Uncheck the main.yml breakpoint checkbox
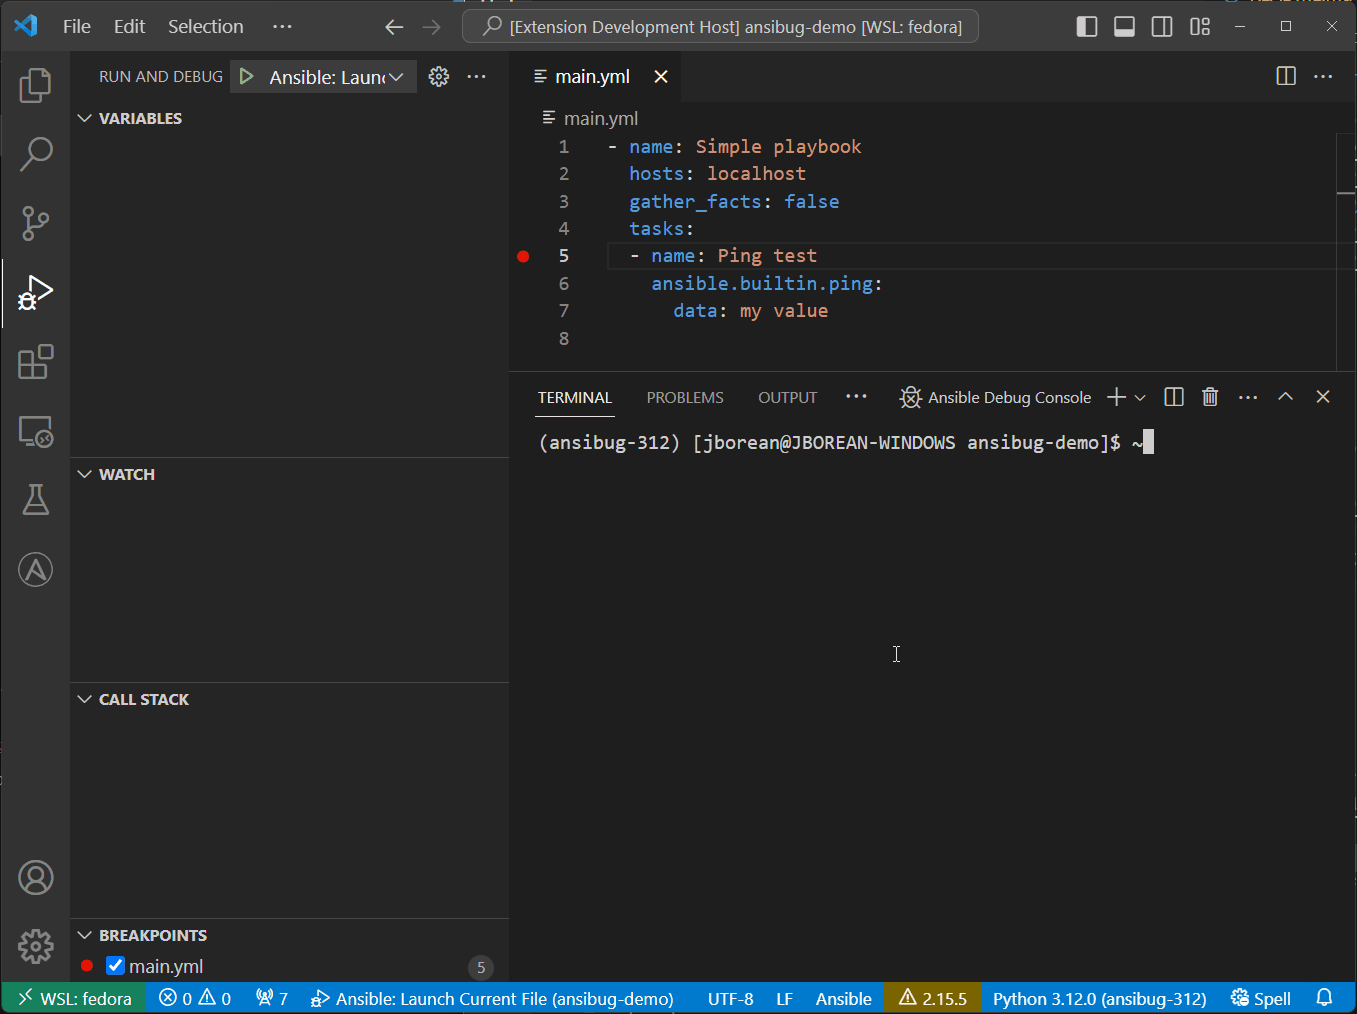Screen dimensions: 1357x1014 pyautogui.click(x=115, y=966)
